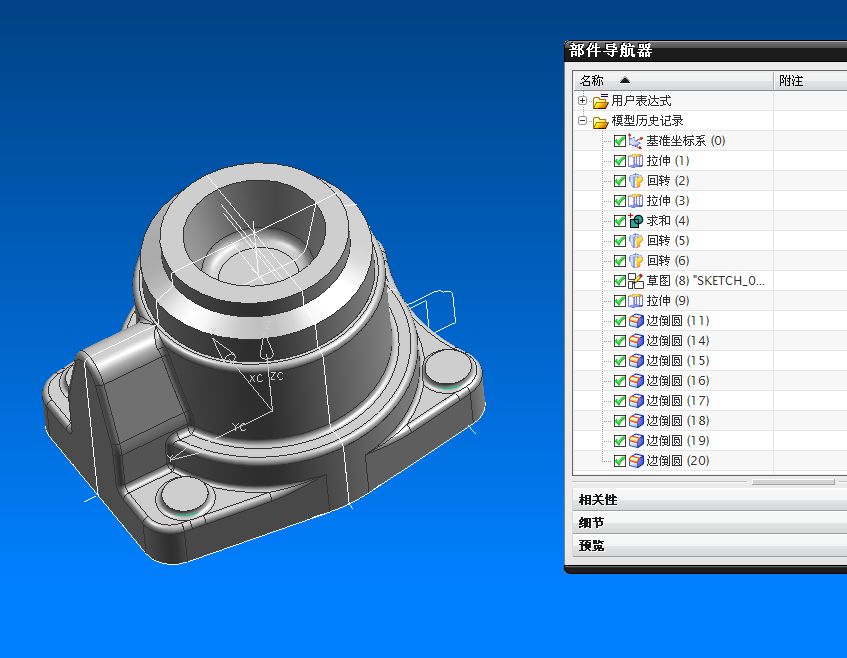Select the 边倒圆 (20) feature name
Viewport: 847px width, 658px height.
coord(678,461)
